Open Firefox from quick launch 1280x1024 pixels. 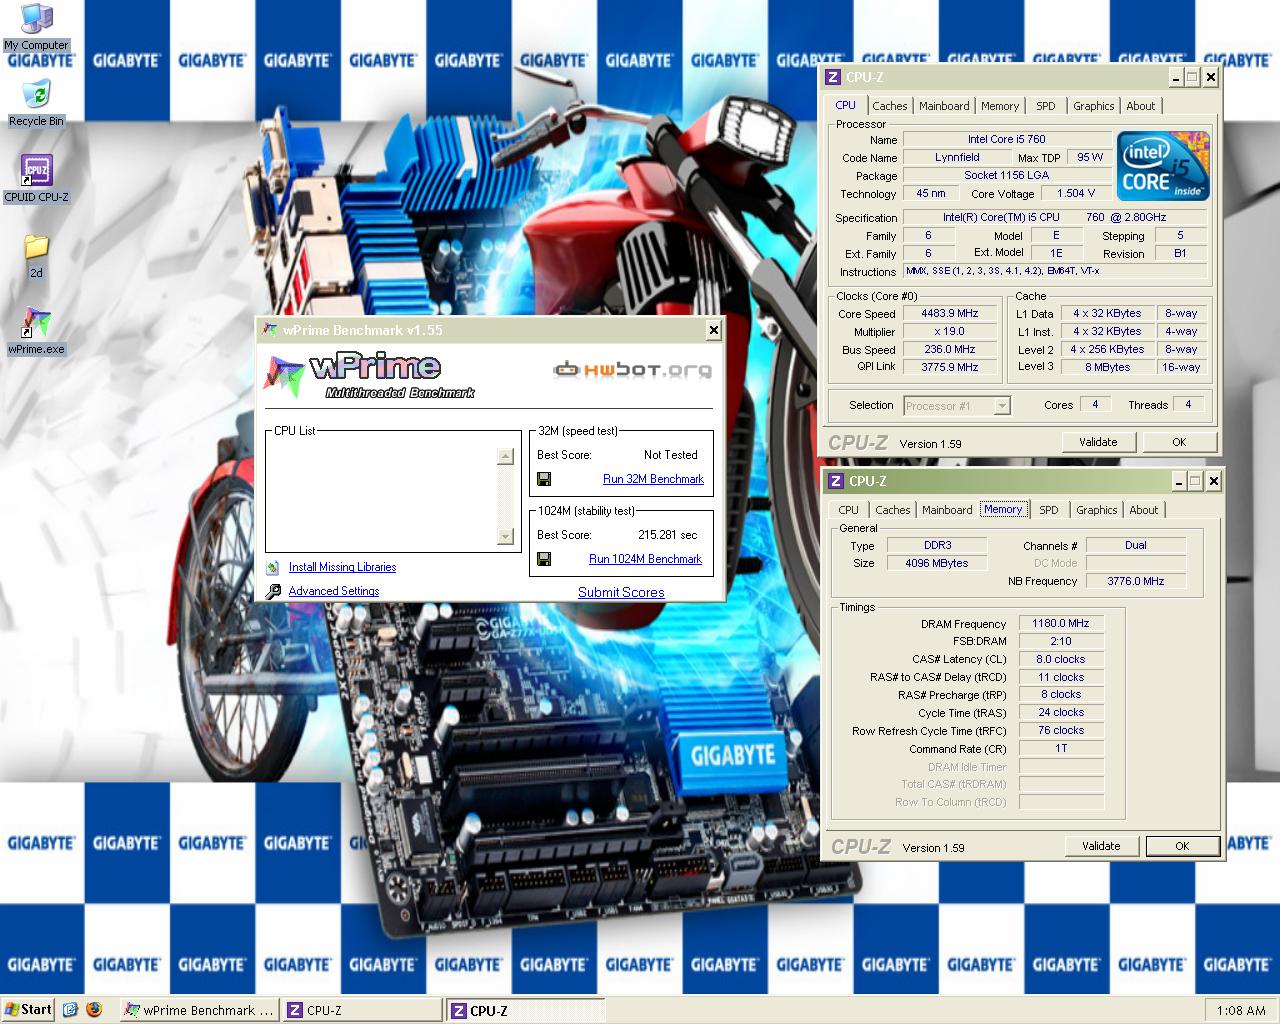94,1010
